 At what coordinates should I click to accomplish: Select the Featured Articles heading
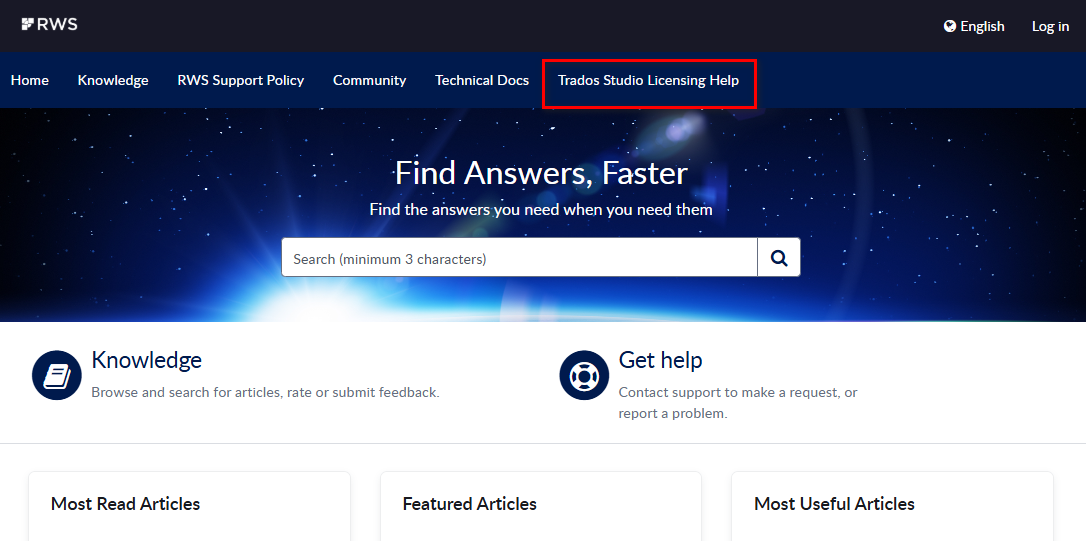[470, 504]
